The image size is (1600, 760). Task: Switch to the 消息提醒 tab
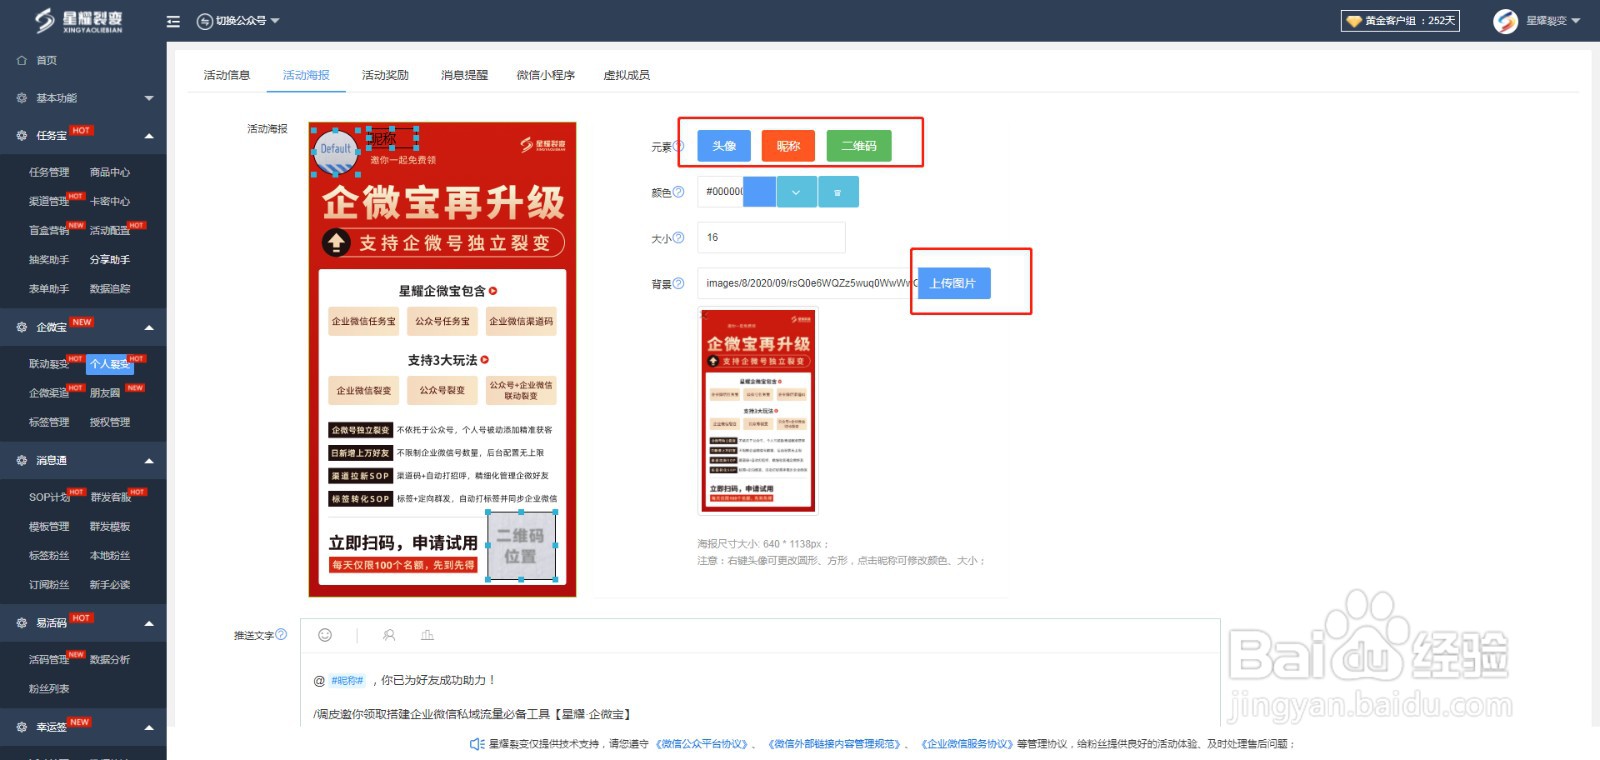point(464,75)
